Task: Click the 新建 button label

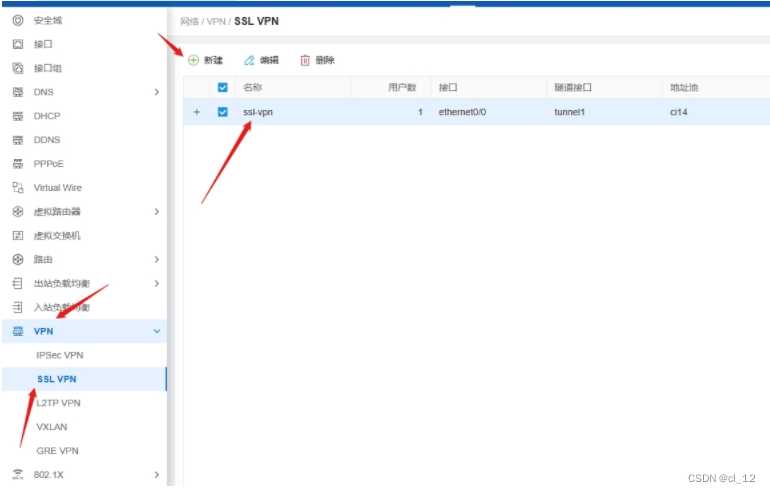Action: 213,60
